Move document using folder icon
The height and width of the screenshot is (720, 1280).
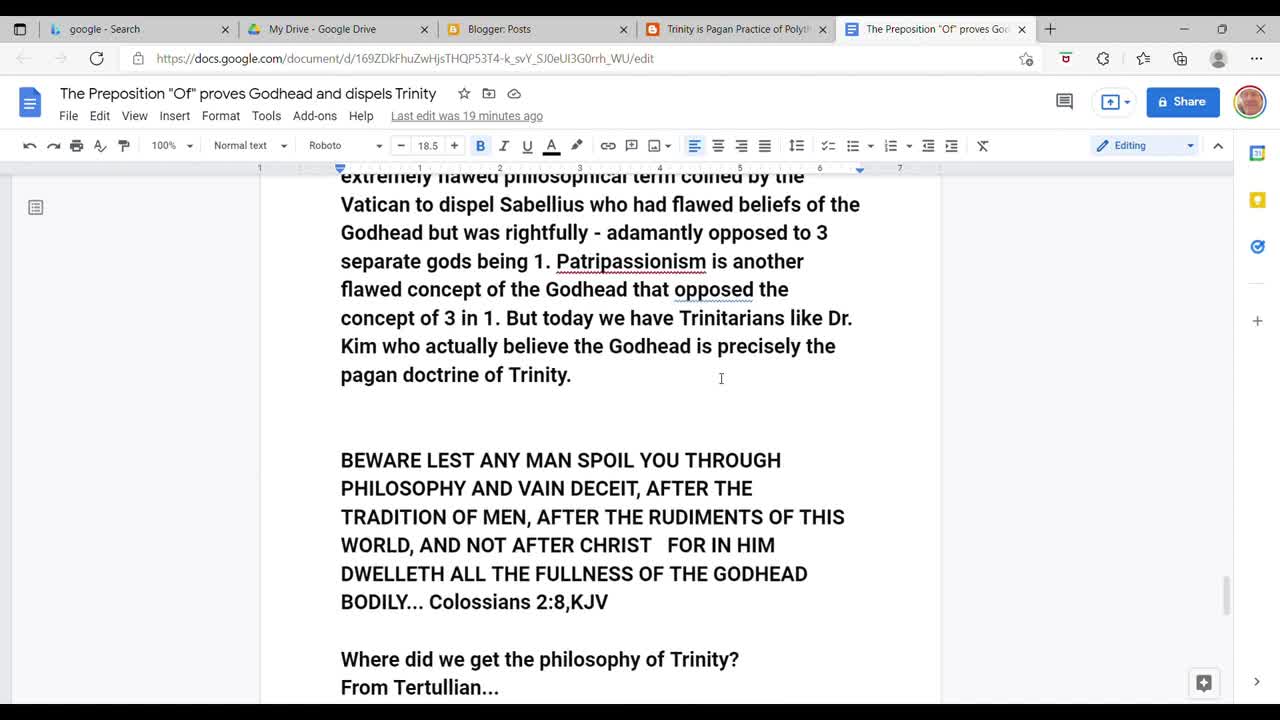[489, 94]
